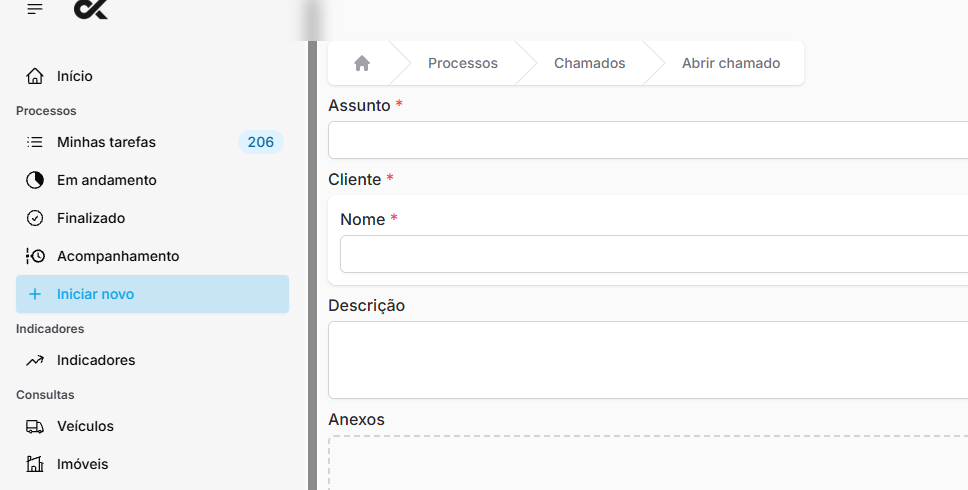968x490 pixels.
Task: Open Finalizado menu item
Action: 152,218
